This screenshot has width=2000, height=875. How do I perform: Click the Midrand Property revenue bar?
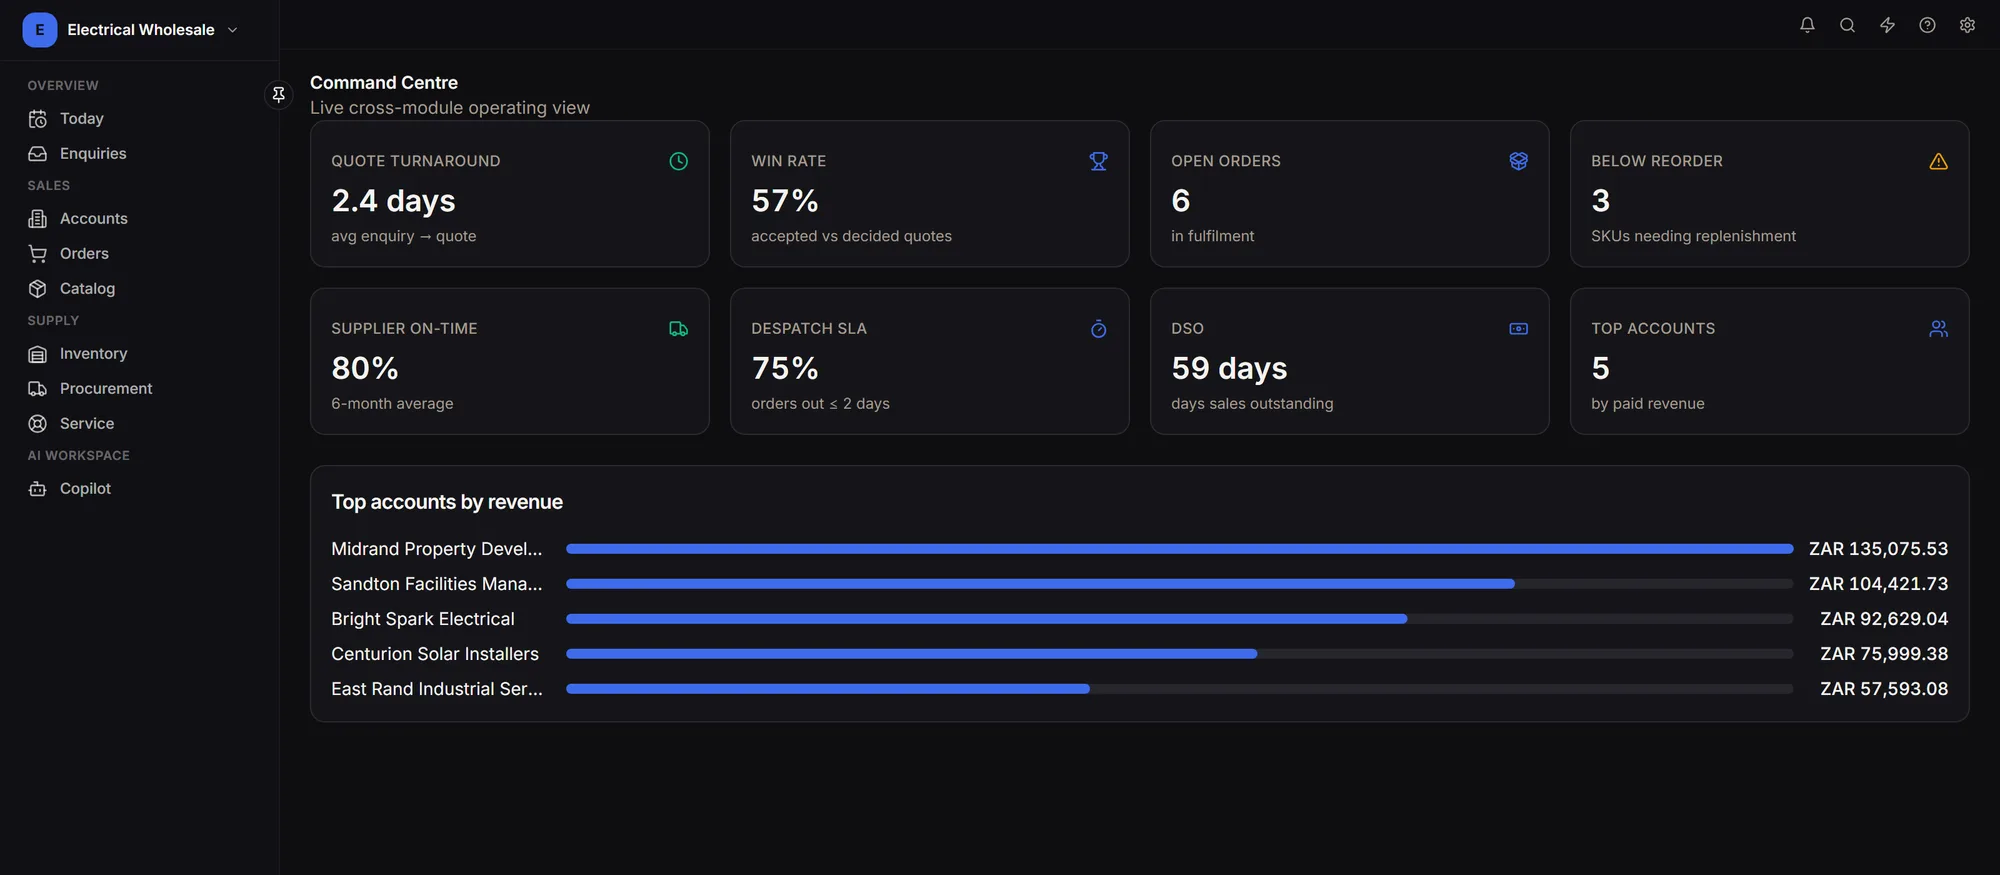pyautogui.click(x=1179, y=549)
